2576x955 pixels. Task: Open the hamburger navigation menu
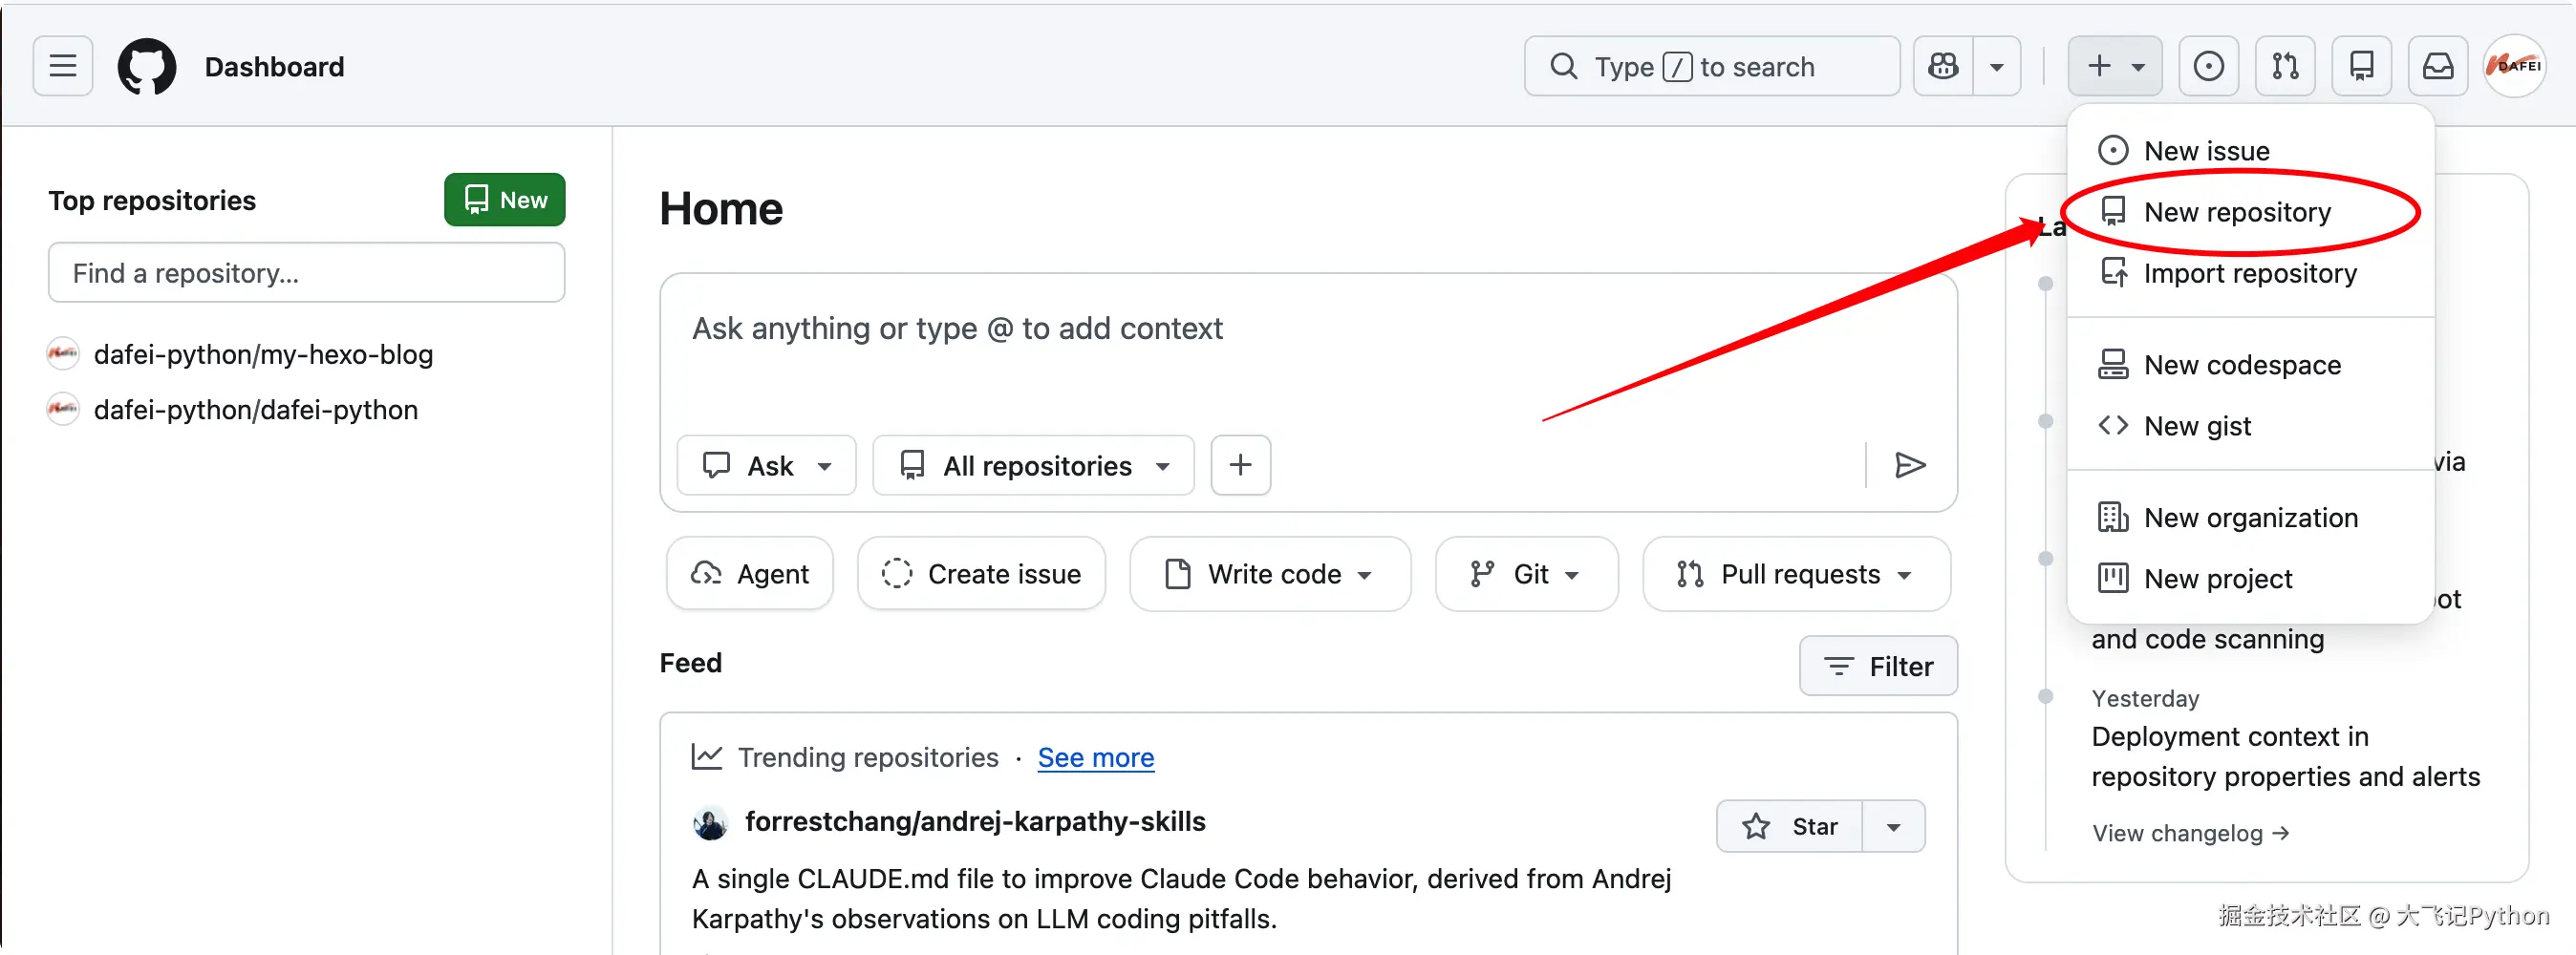pos(63,66)
